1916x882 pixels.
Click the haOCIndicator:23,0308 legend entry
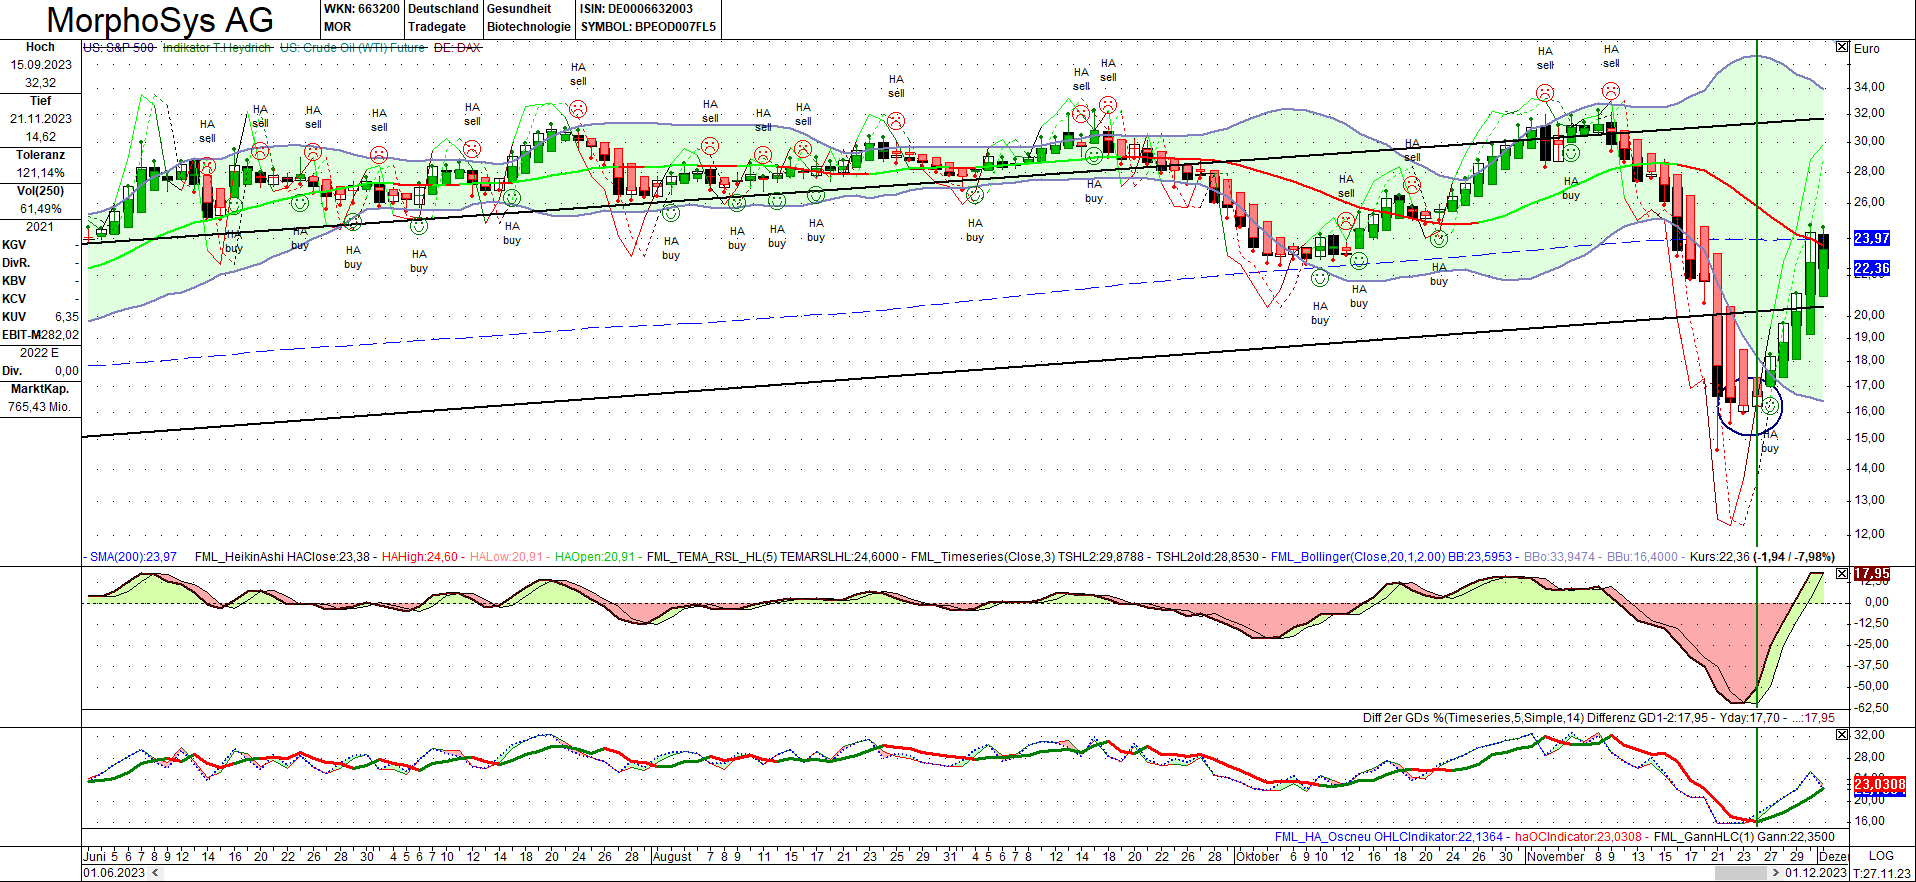(1578, 837)
